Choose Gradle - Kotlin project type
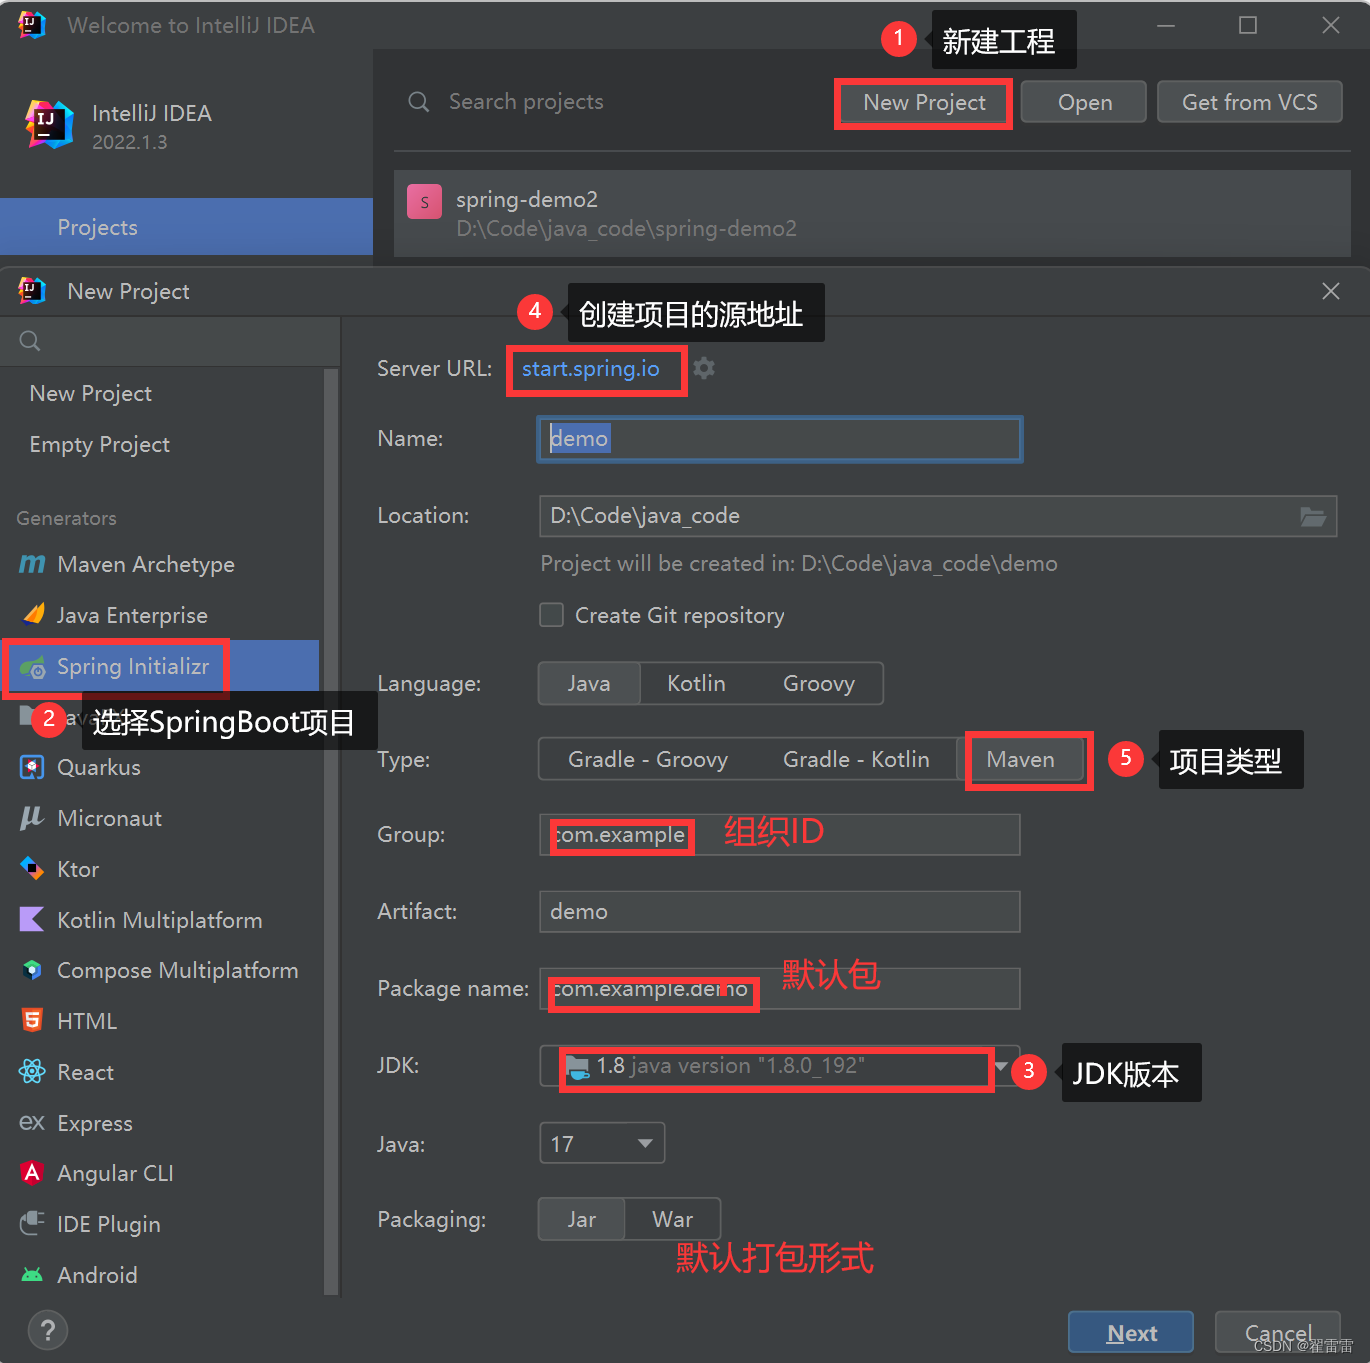This screenshot has height=1363, width=1370. point(856,760)
